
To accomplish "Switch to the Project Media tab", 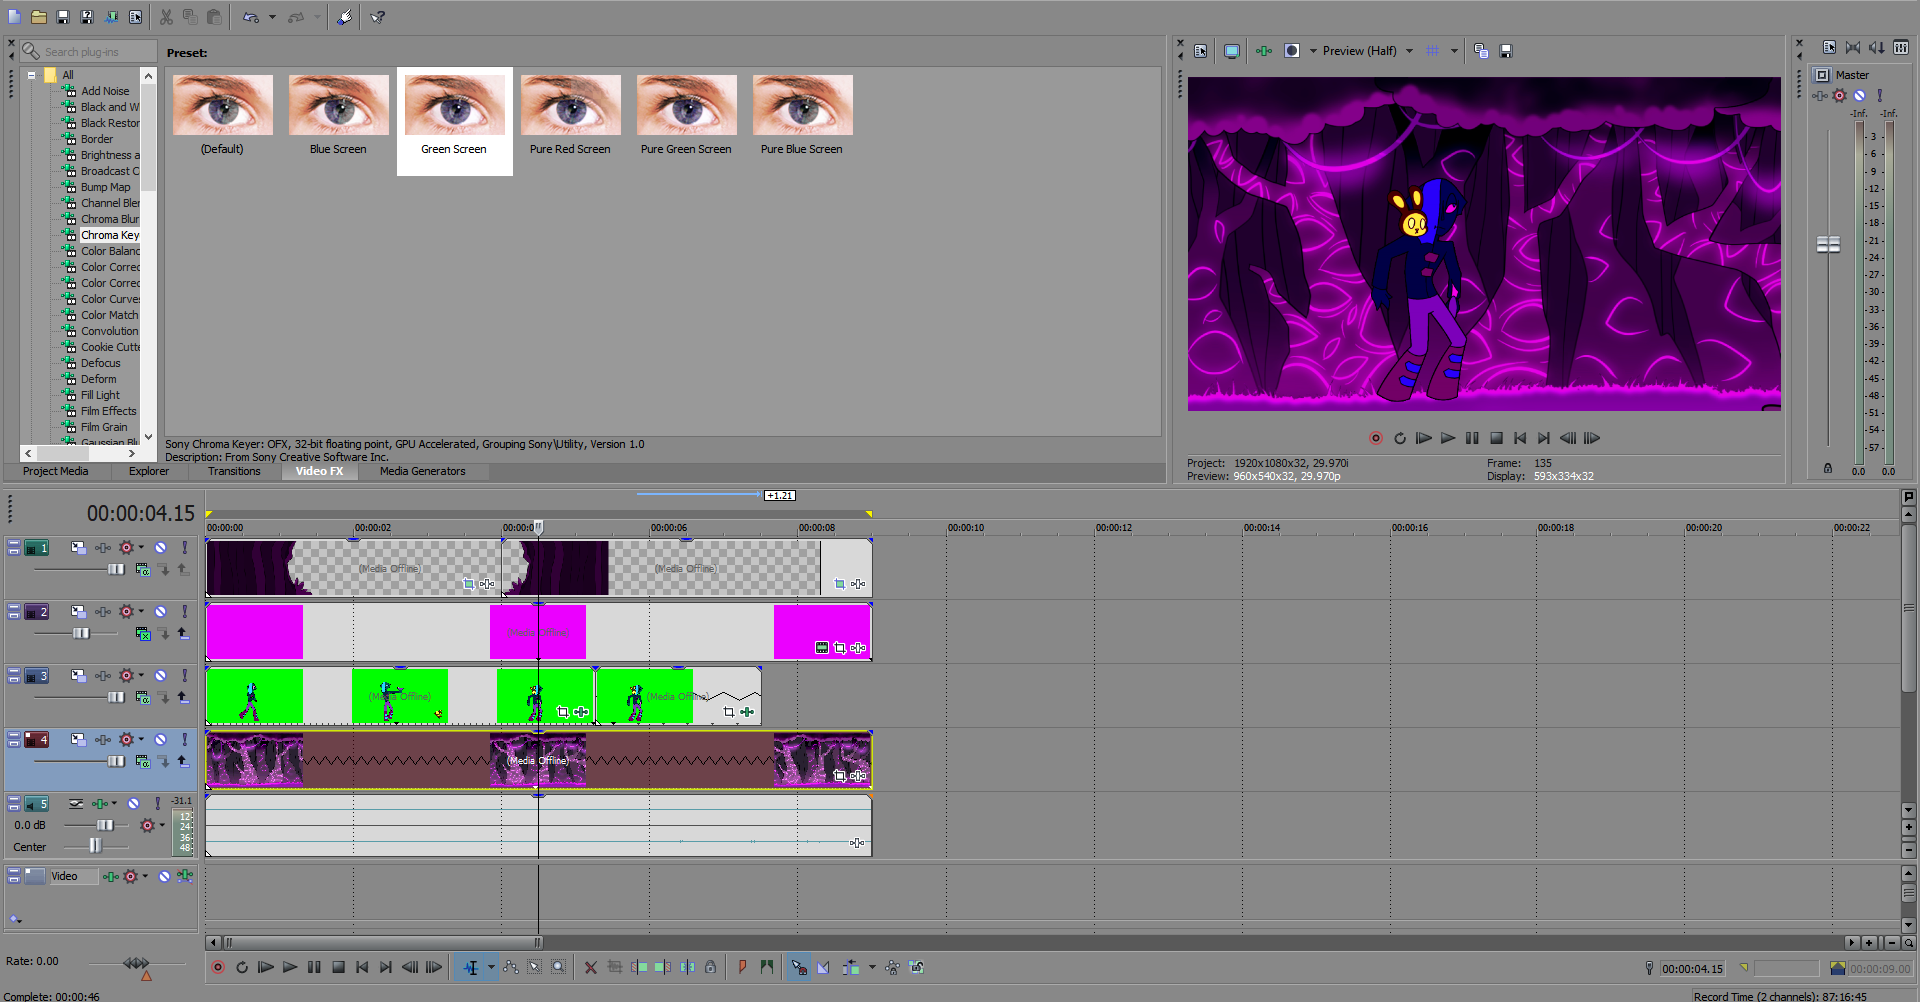I will [56, 471].
